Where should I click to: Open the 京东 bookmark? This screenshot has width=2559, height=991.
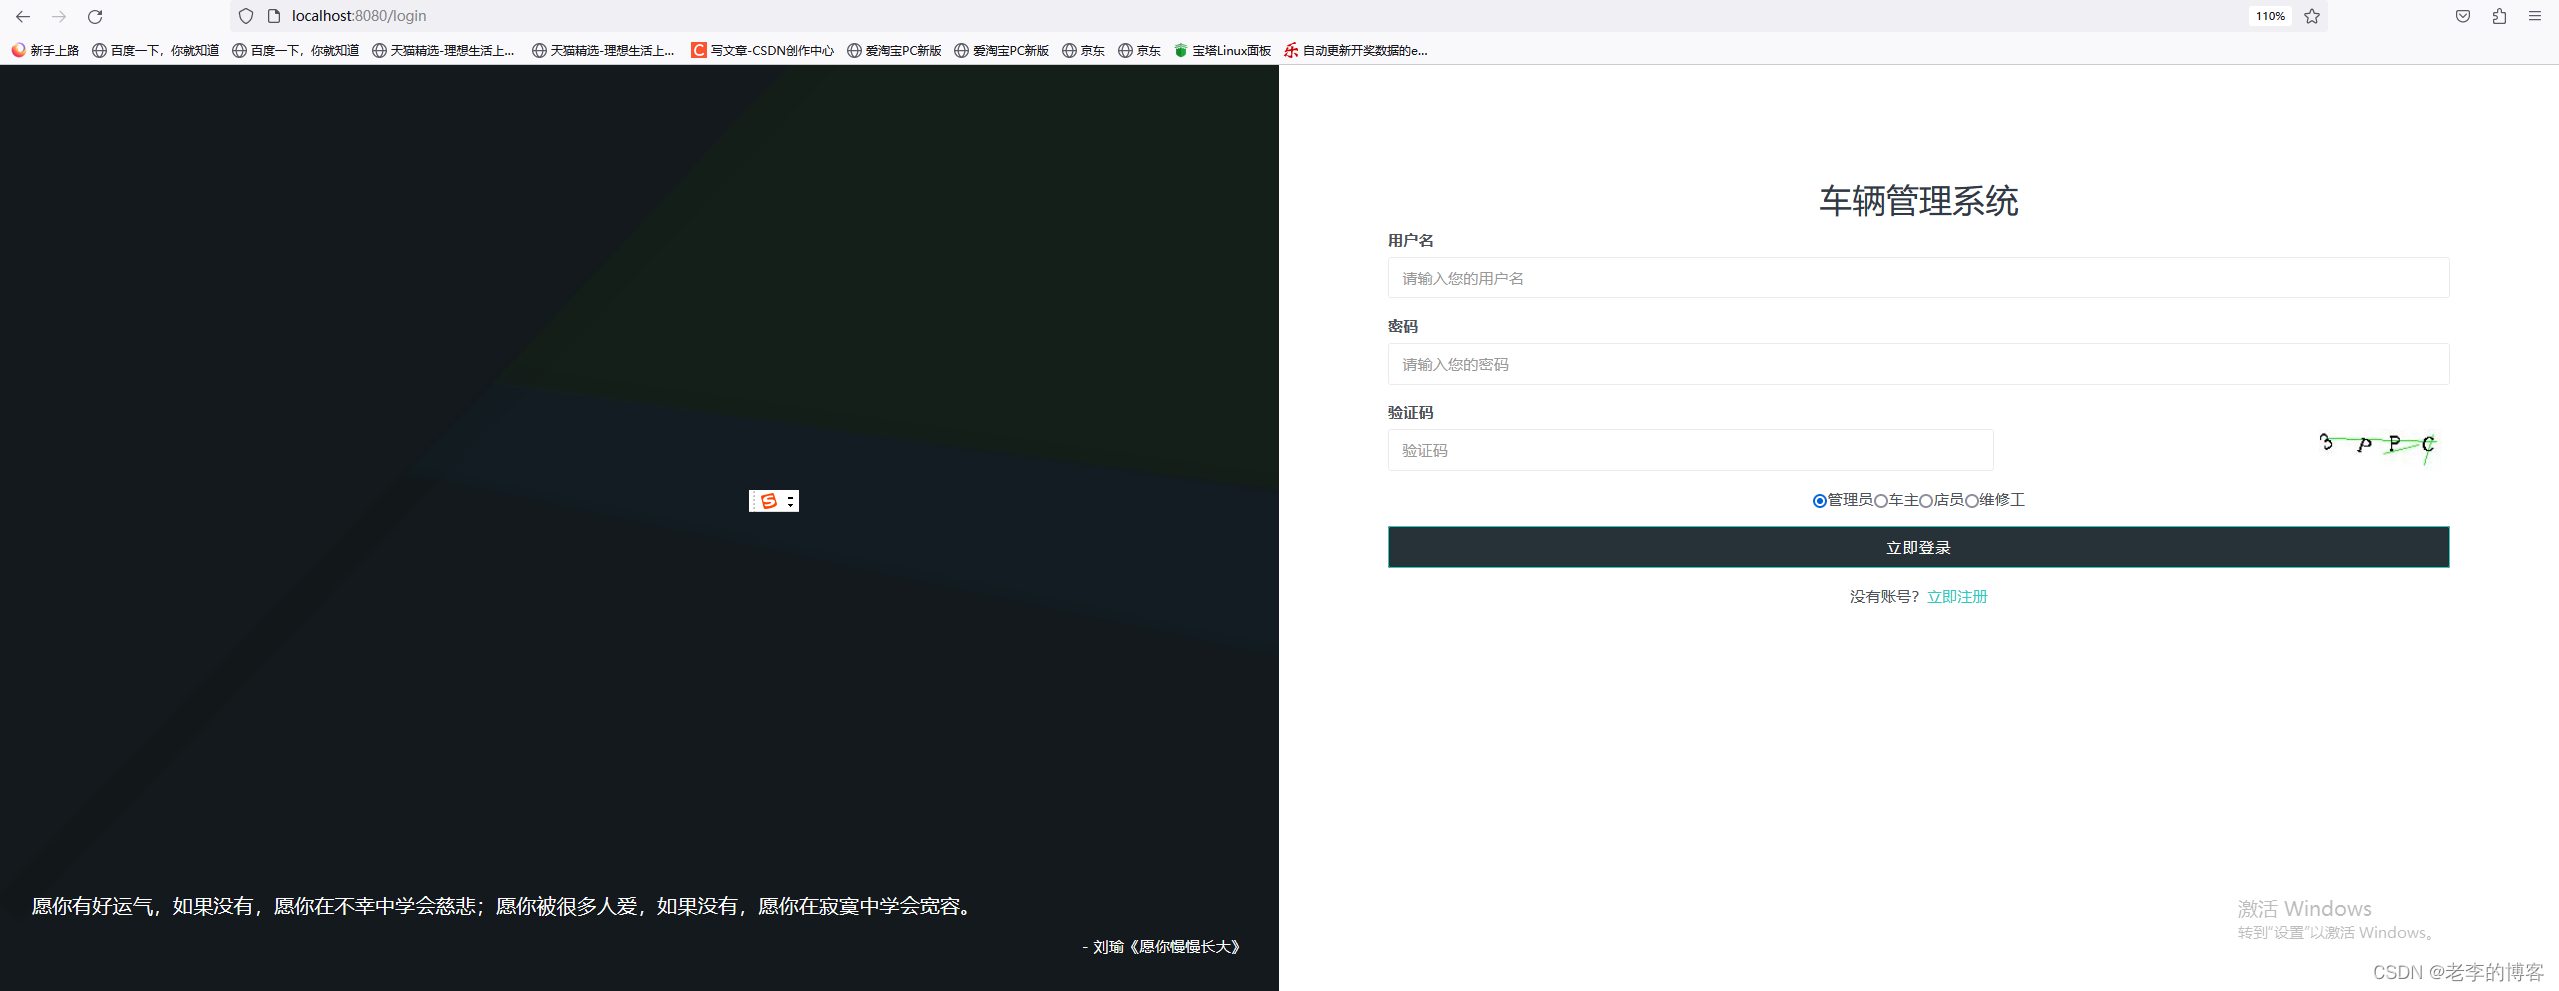1083,50
